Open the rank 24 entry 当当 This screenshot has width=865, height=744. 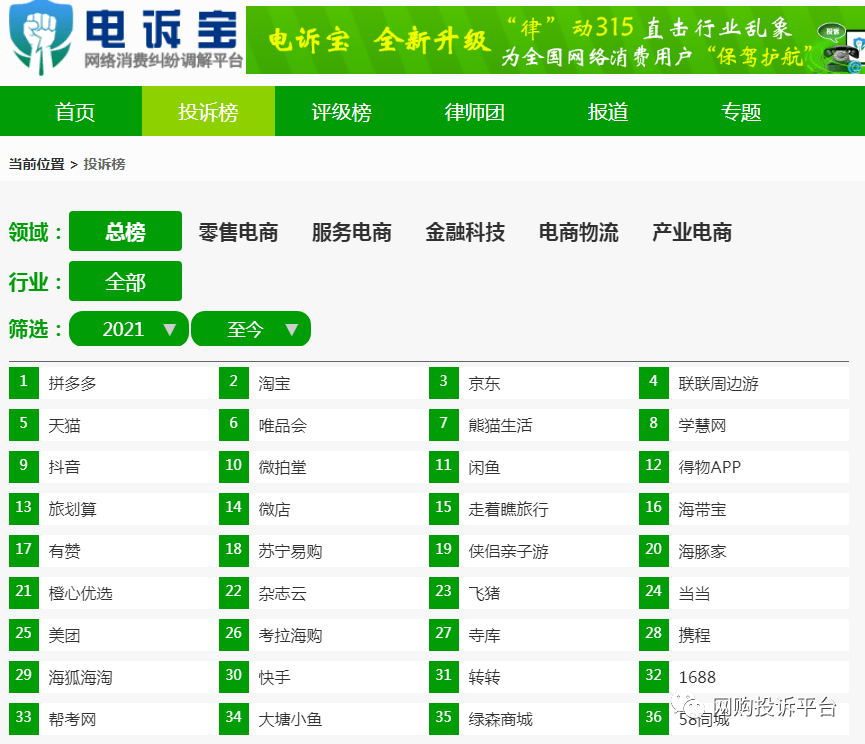point(694,593)
